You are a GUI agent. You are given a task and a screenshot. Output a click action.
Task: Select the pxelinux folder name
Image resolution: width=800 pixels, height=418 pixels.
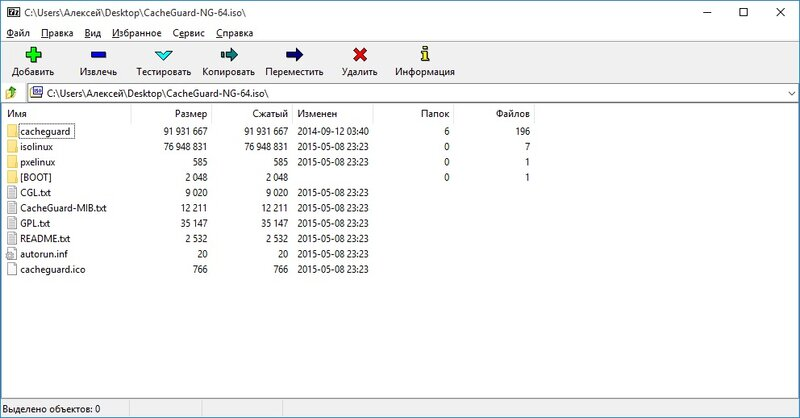click(x=38, y=162)
